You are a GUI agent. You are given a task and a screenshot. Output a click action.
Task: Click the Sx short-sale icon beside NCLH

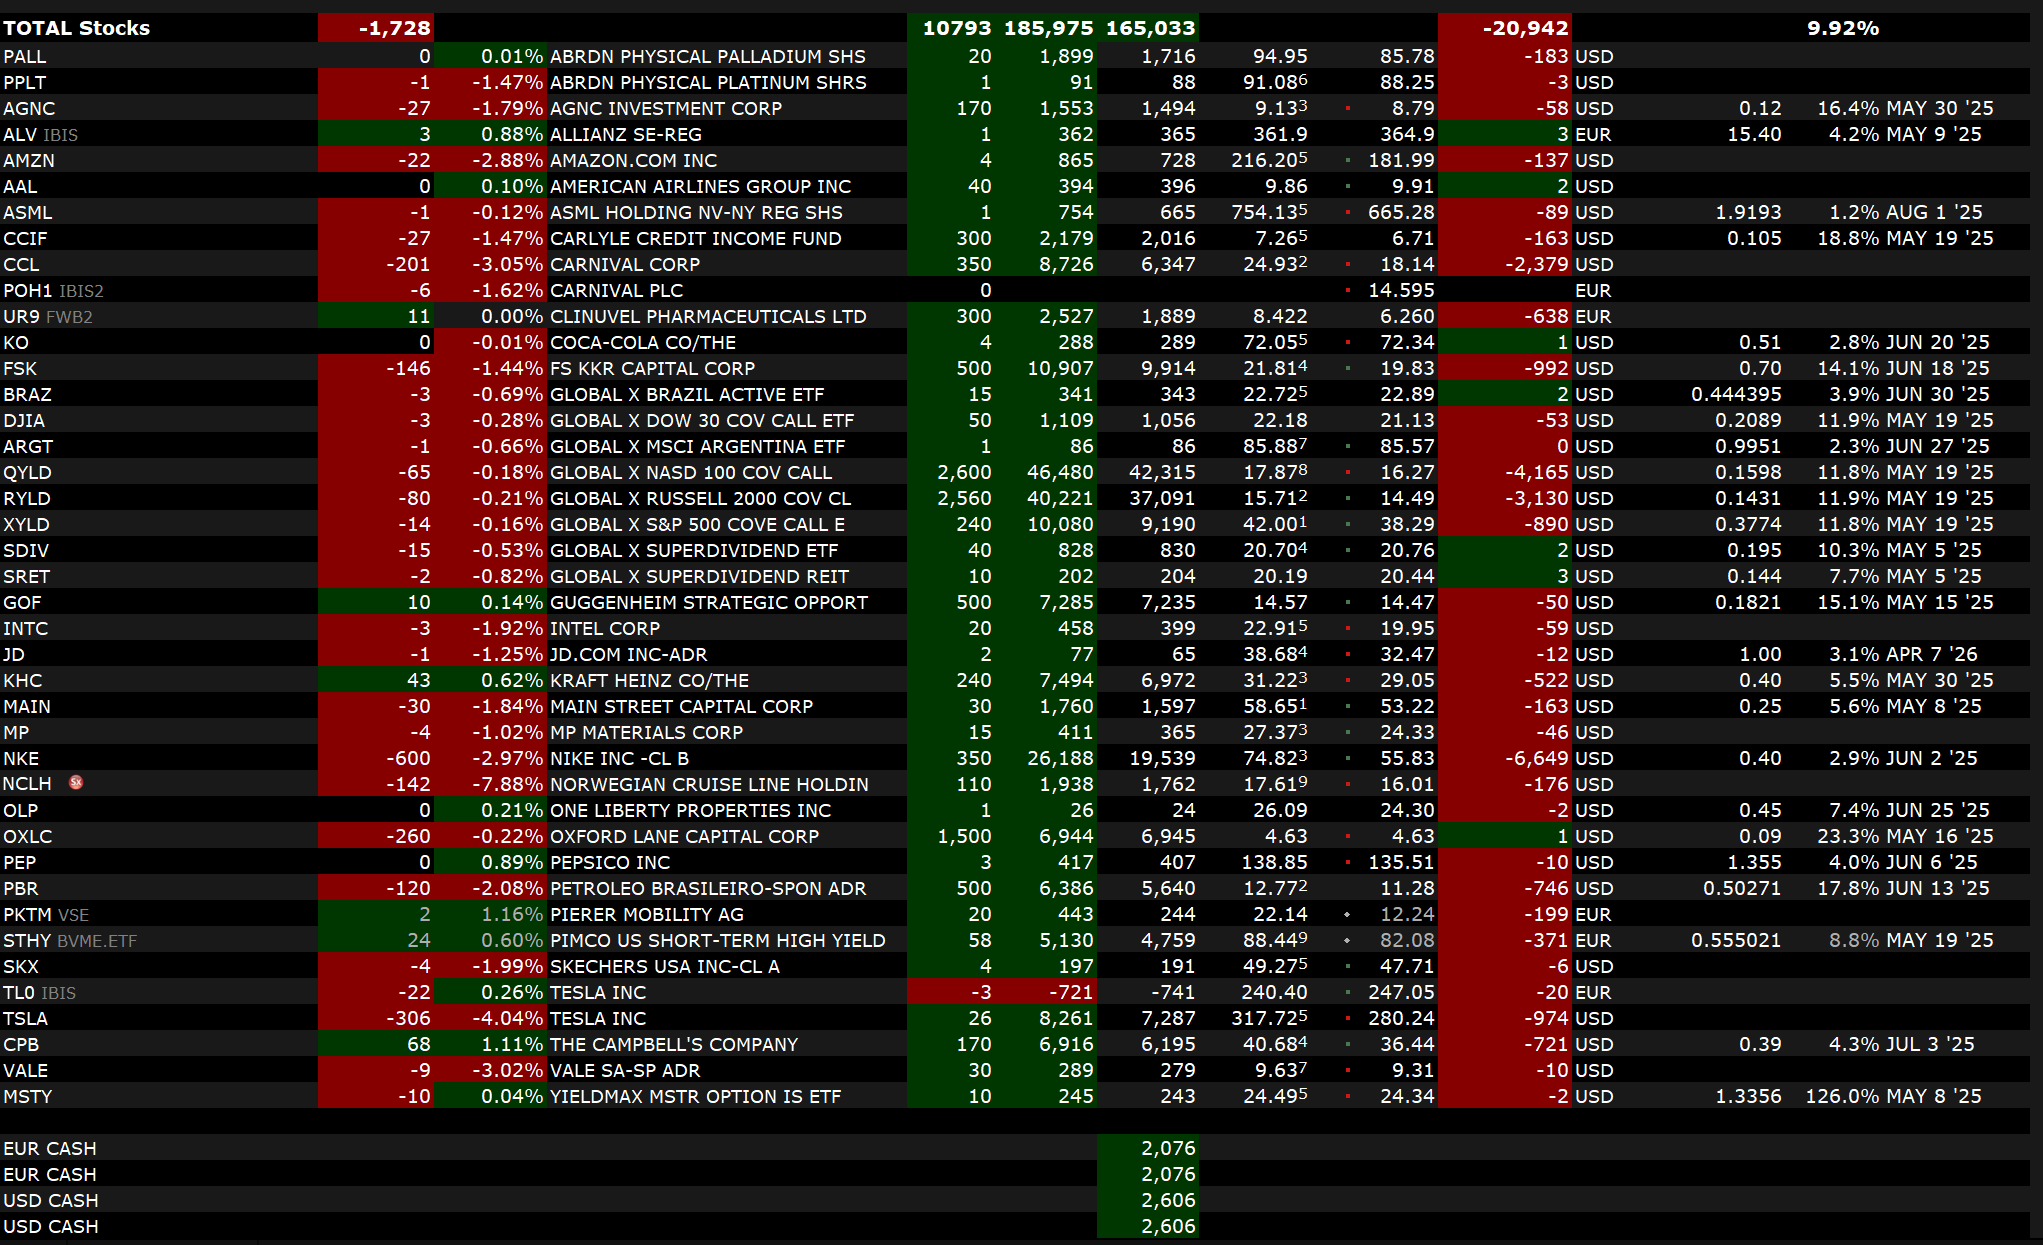point(76,783)
